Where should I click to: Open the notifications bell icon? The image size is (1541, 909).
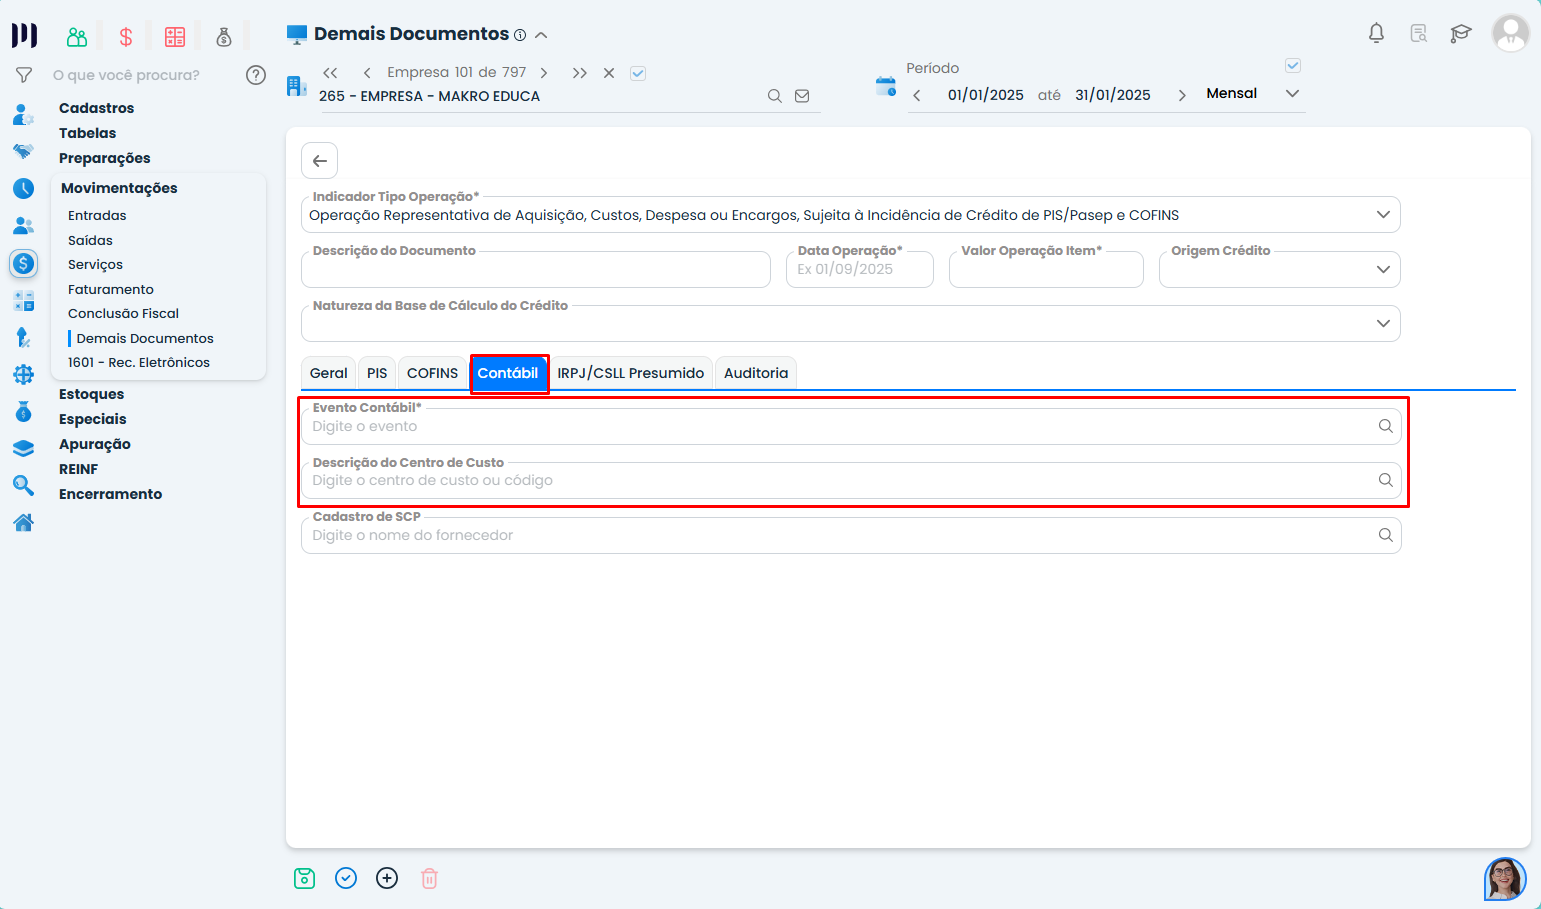(1376, 33)
